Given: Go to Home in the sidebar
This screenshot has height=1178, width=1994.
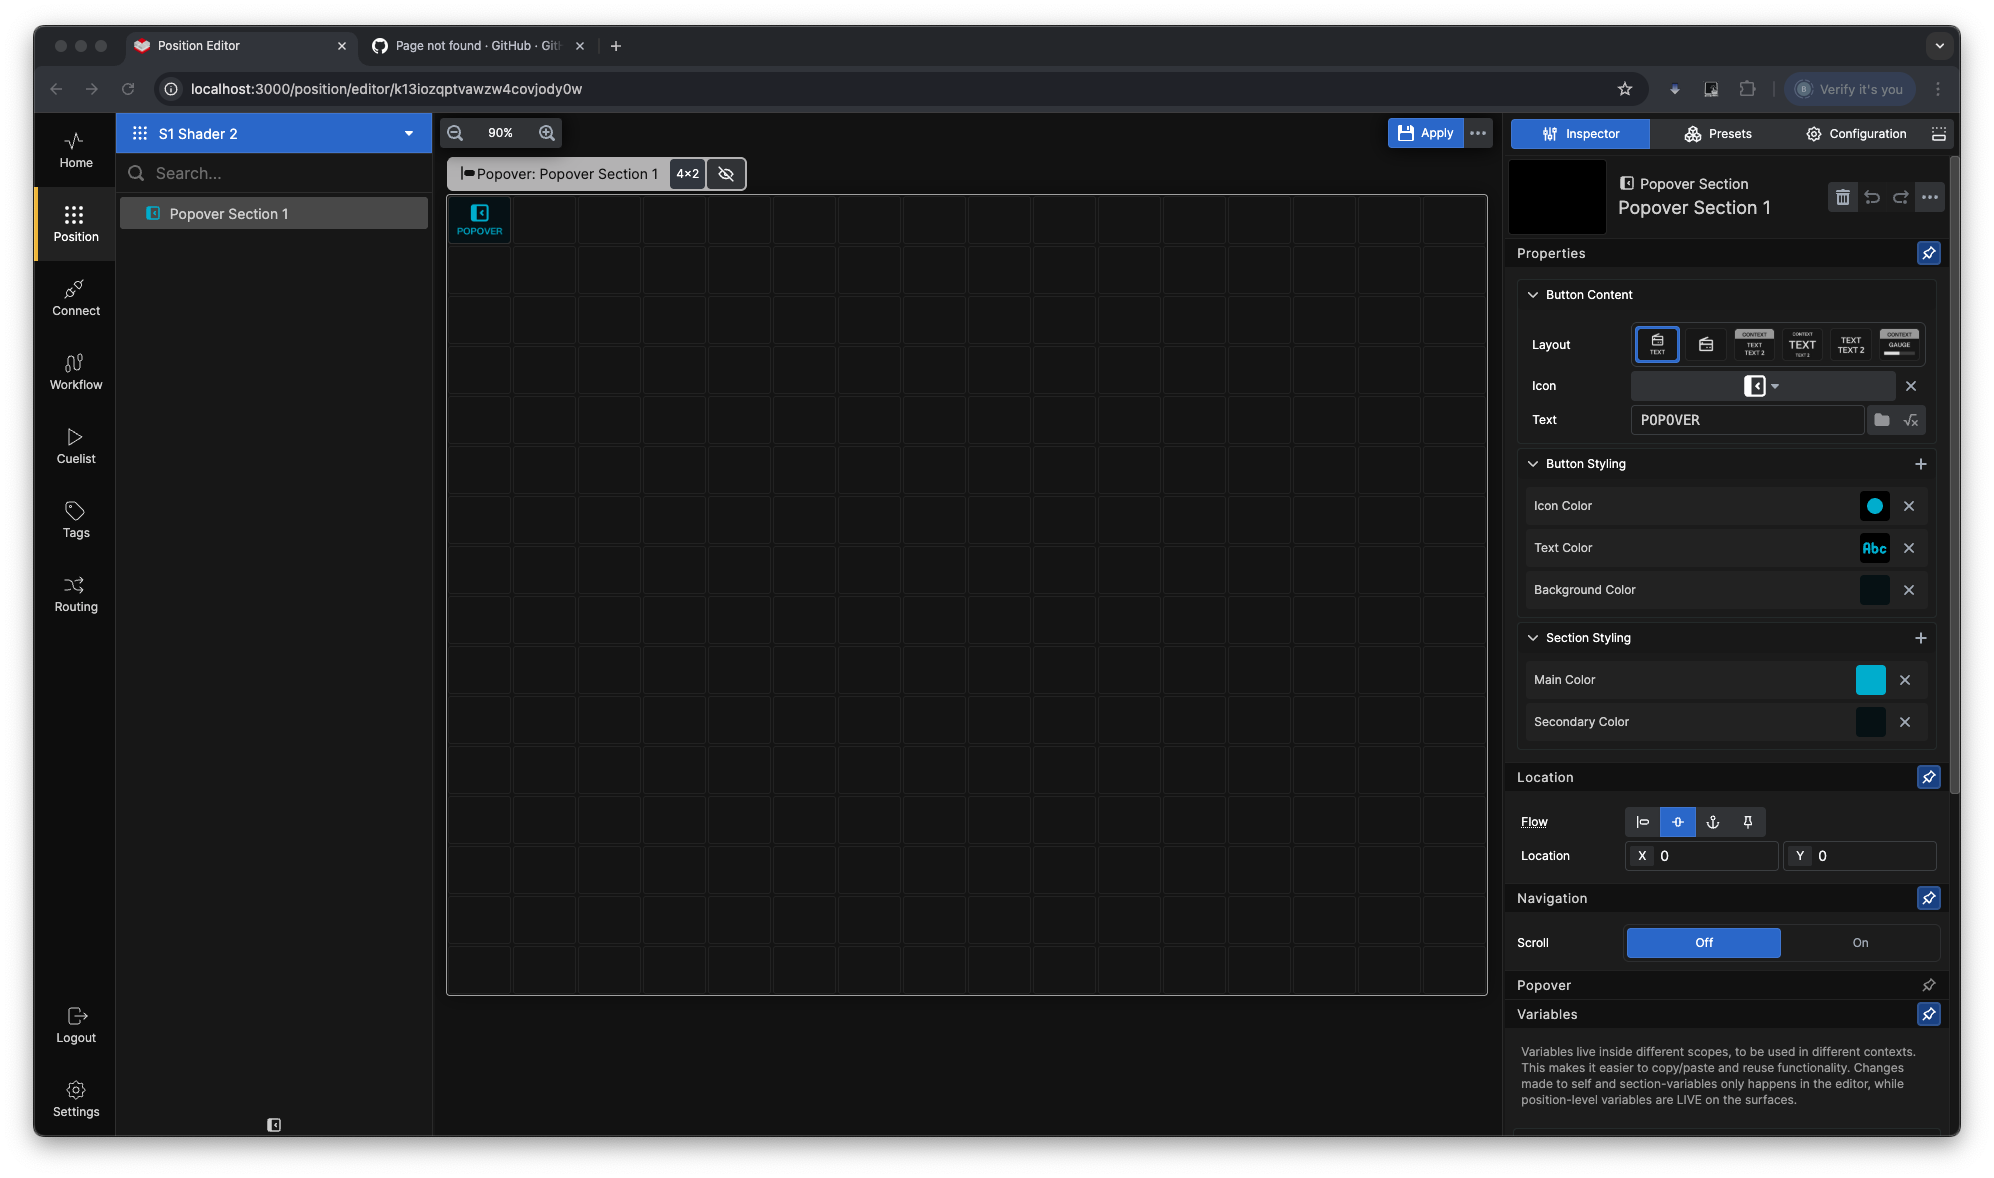Looking at the screenshot, I should tap(76, 150).
